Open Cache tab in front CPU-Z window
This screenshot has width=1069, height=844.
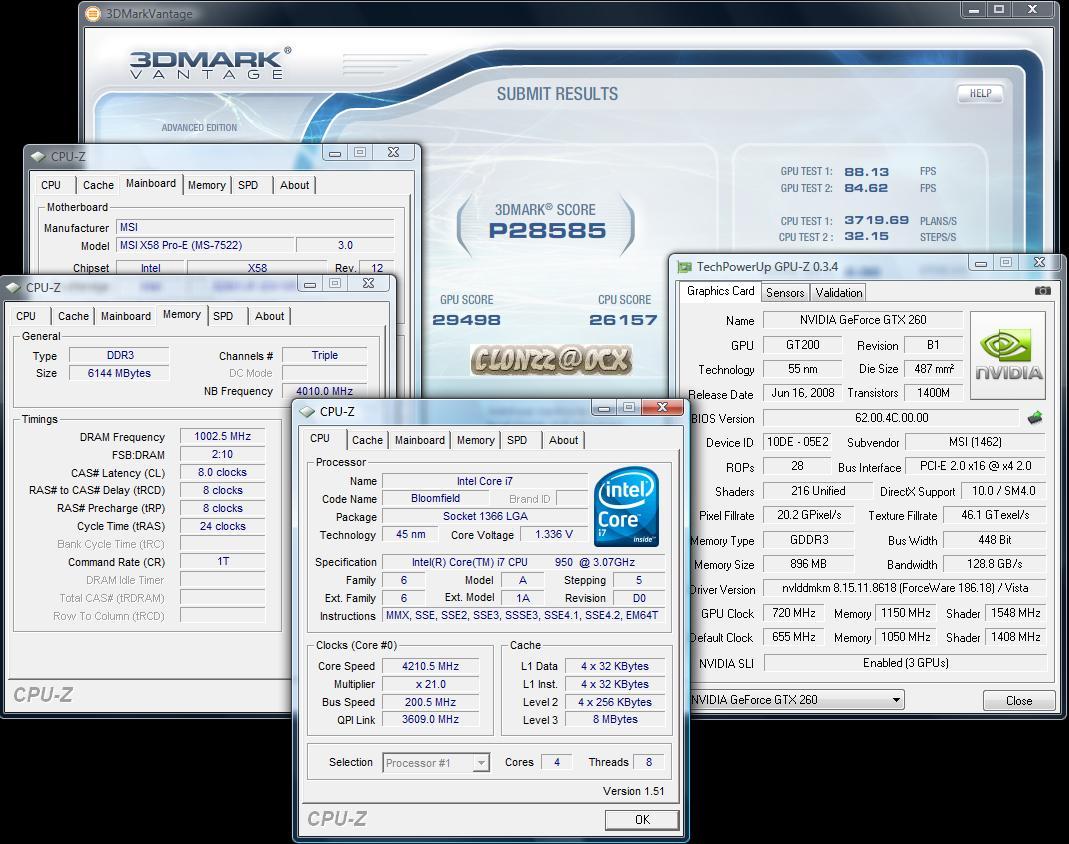[367, 440]
